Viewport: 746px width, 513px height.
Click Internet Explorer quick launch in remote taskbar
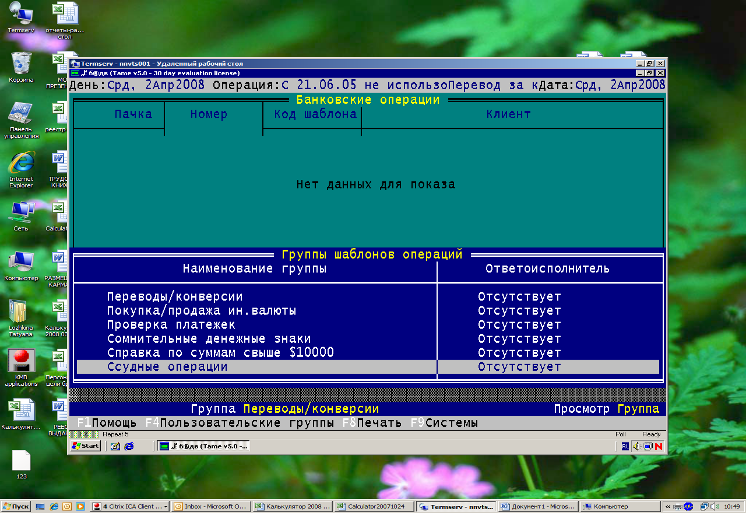[129, 446]
